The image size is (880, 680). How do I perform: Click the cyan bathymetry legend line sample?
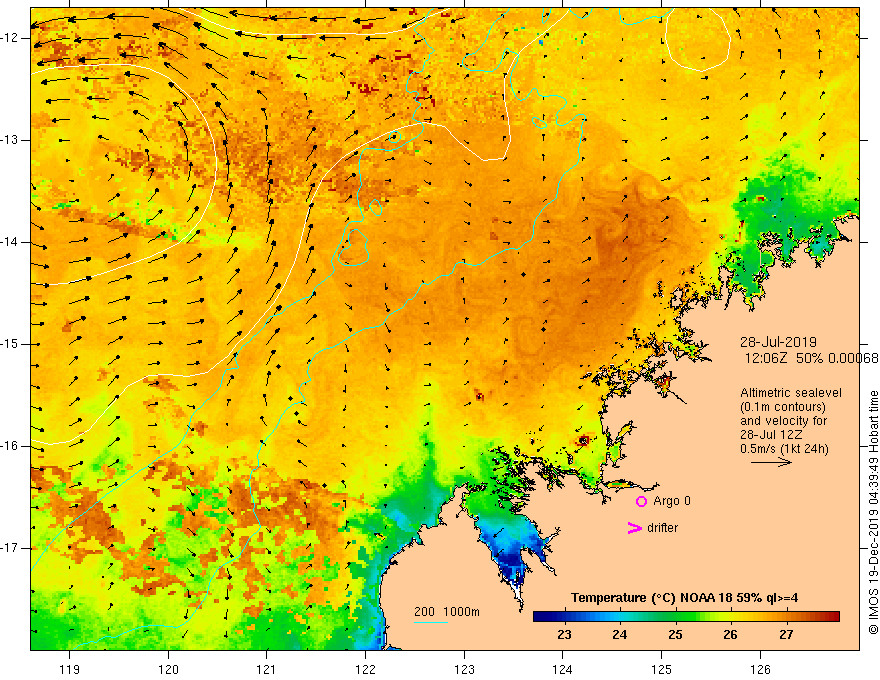431,622
